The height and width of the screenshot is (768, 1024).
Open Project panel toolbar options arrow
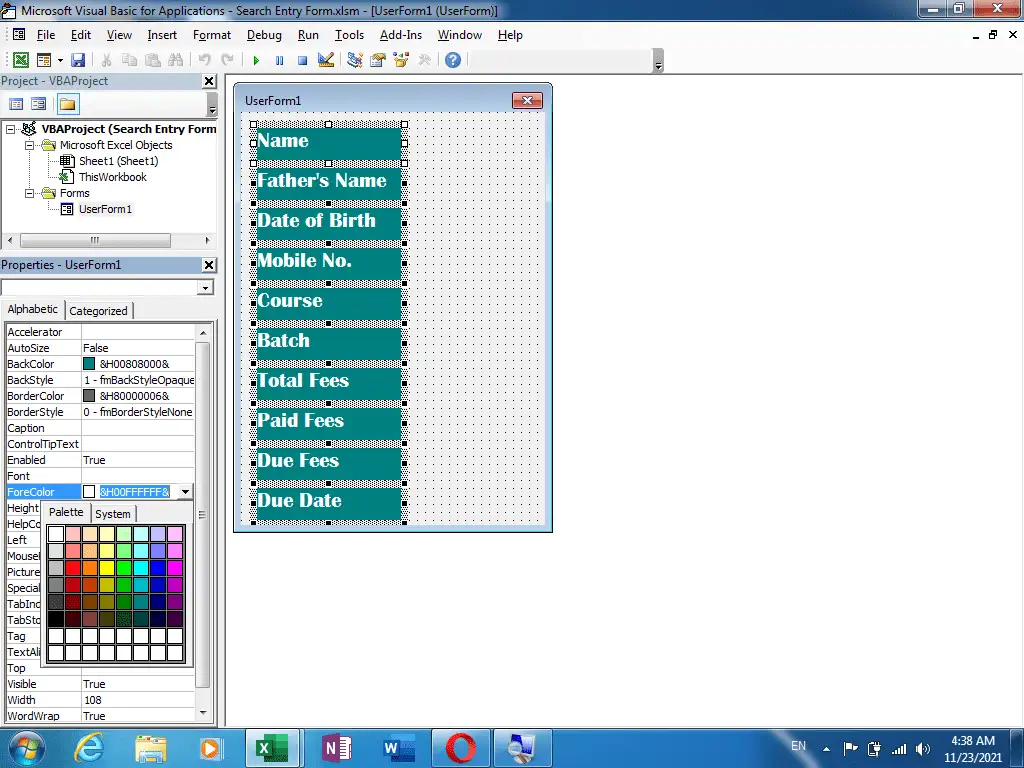pos(212,104)
